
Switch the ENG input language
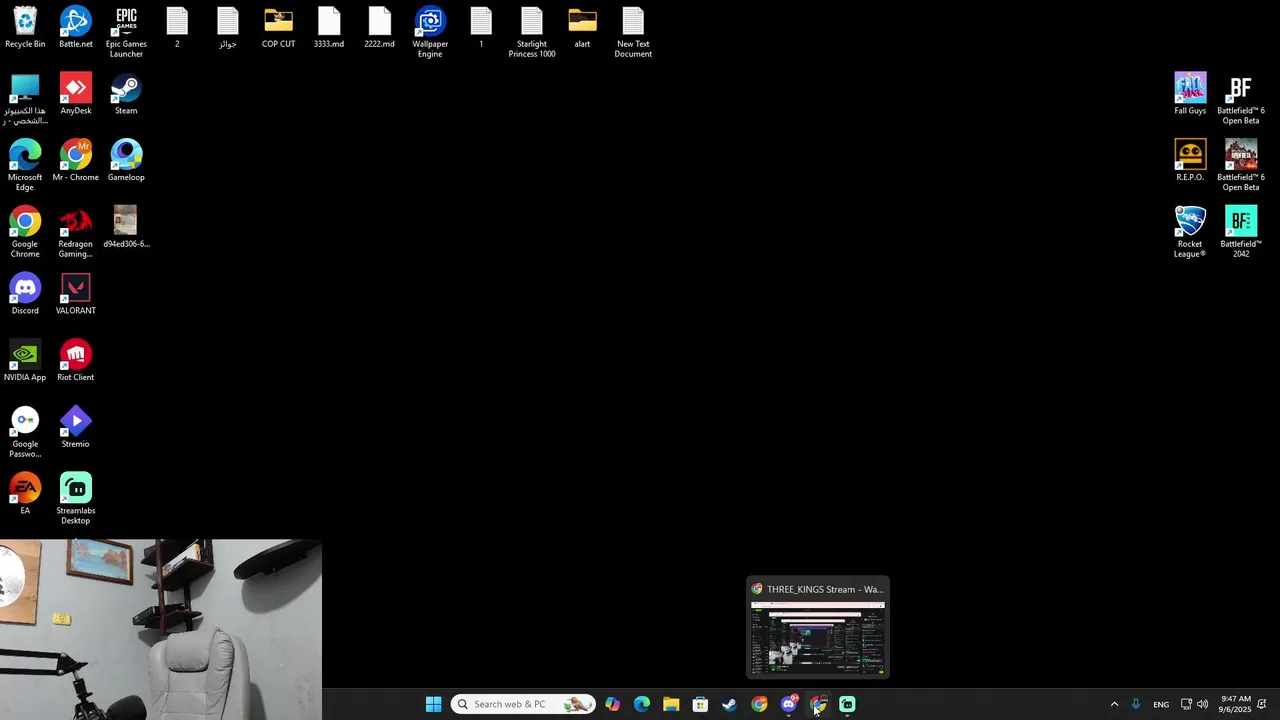1161,704
